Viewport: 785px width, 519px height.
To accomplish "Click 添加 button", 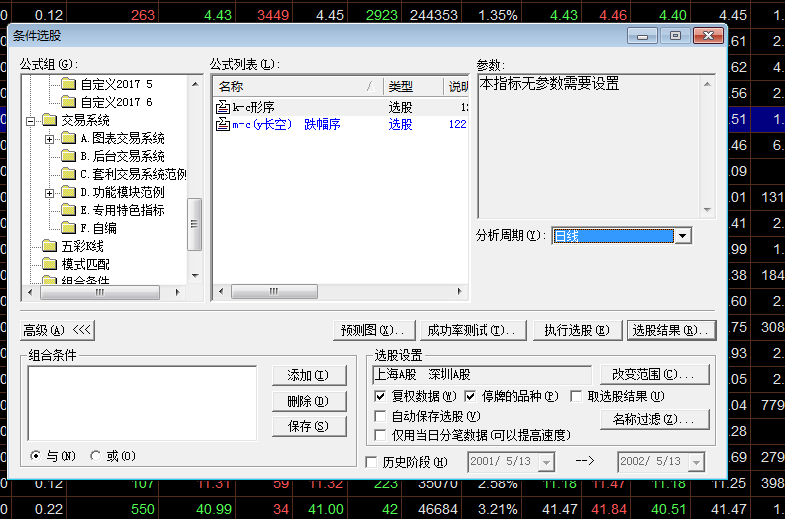I will point(309,375).
